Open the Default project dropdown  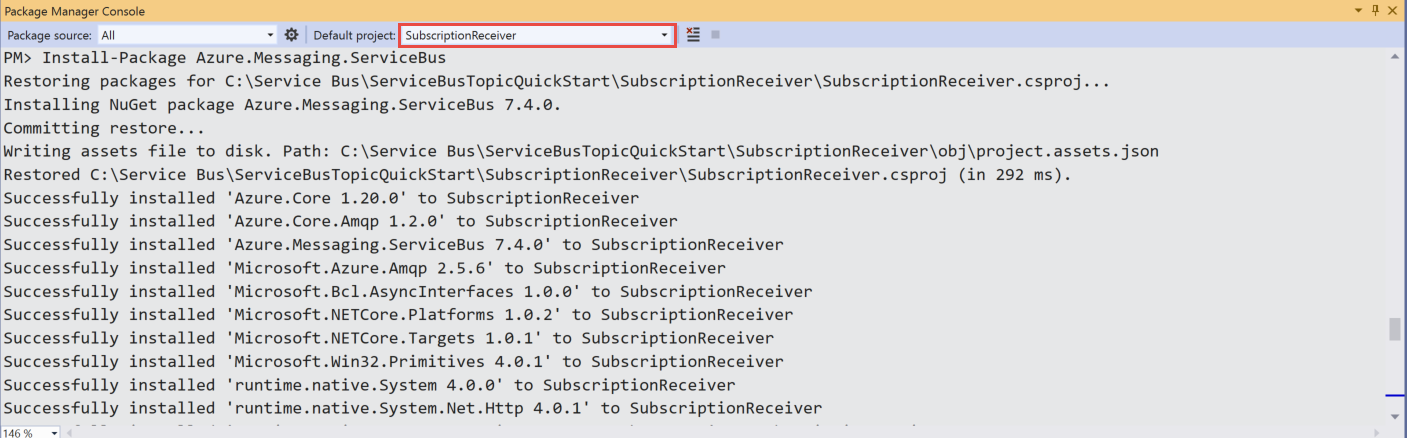tap(538, 35)
